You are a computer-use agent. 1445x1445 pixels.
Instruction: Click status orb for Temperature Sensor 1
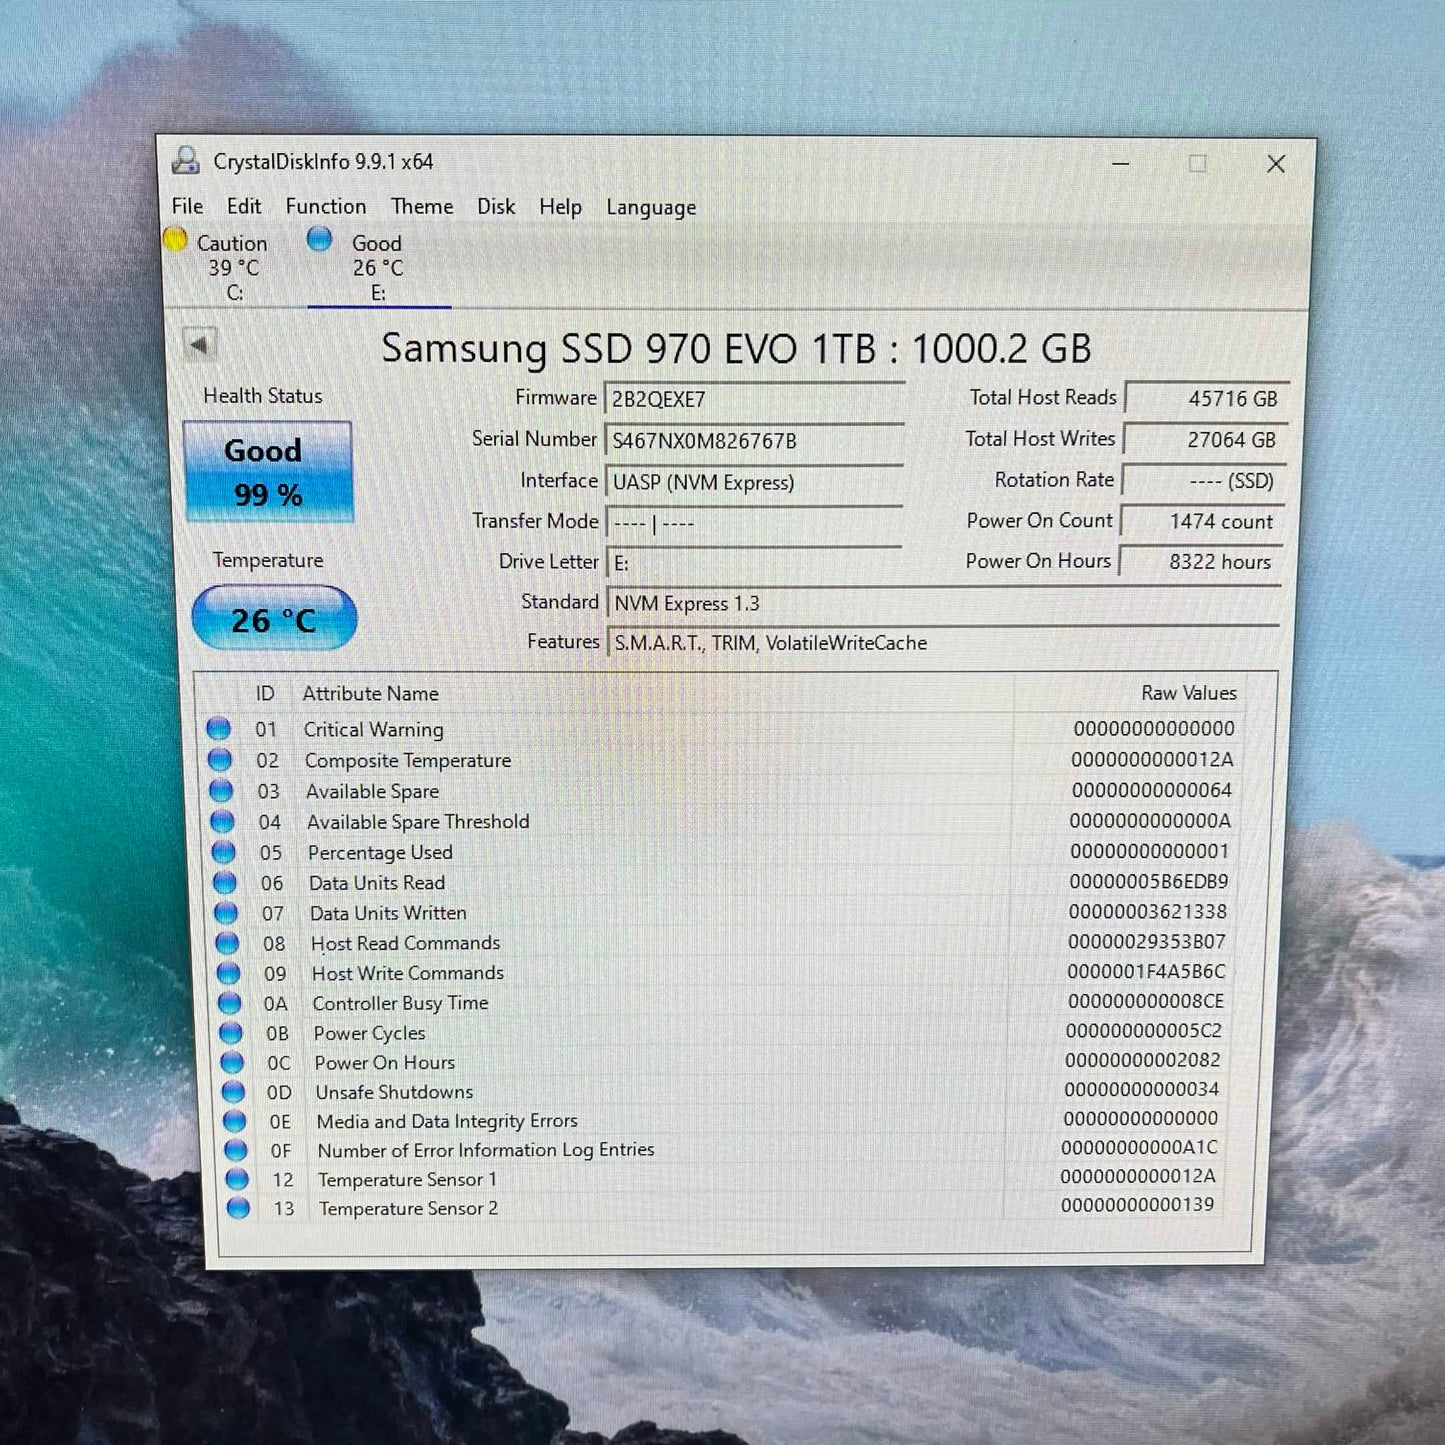pos(237,1179)
